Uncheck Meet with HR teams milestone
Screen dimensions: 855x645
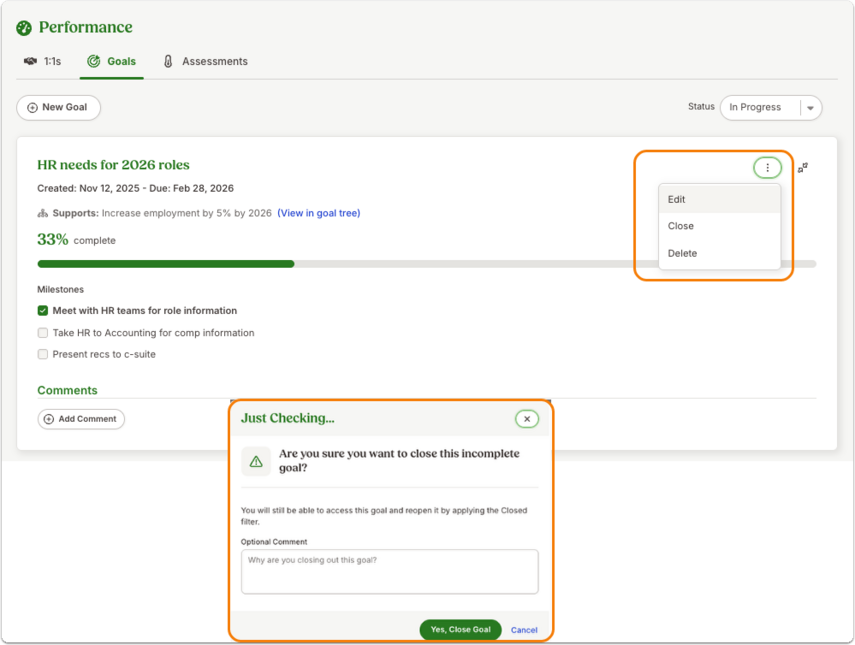point(43,311)
